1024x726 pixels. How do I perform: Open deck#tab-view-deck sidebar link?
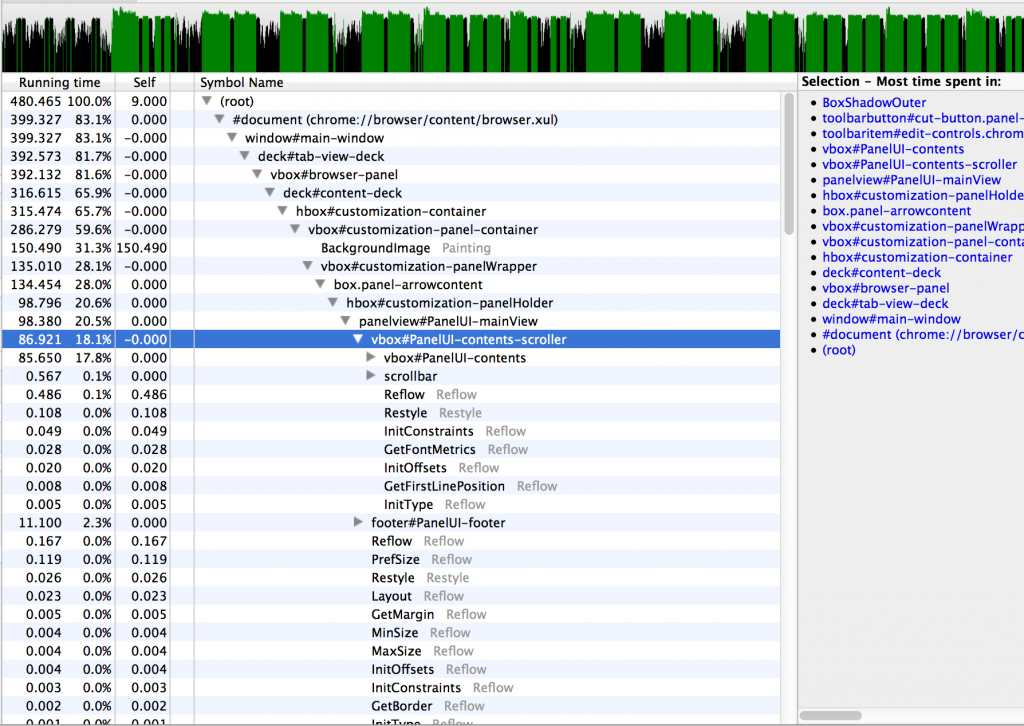(x=885, y=304)
